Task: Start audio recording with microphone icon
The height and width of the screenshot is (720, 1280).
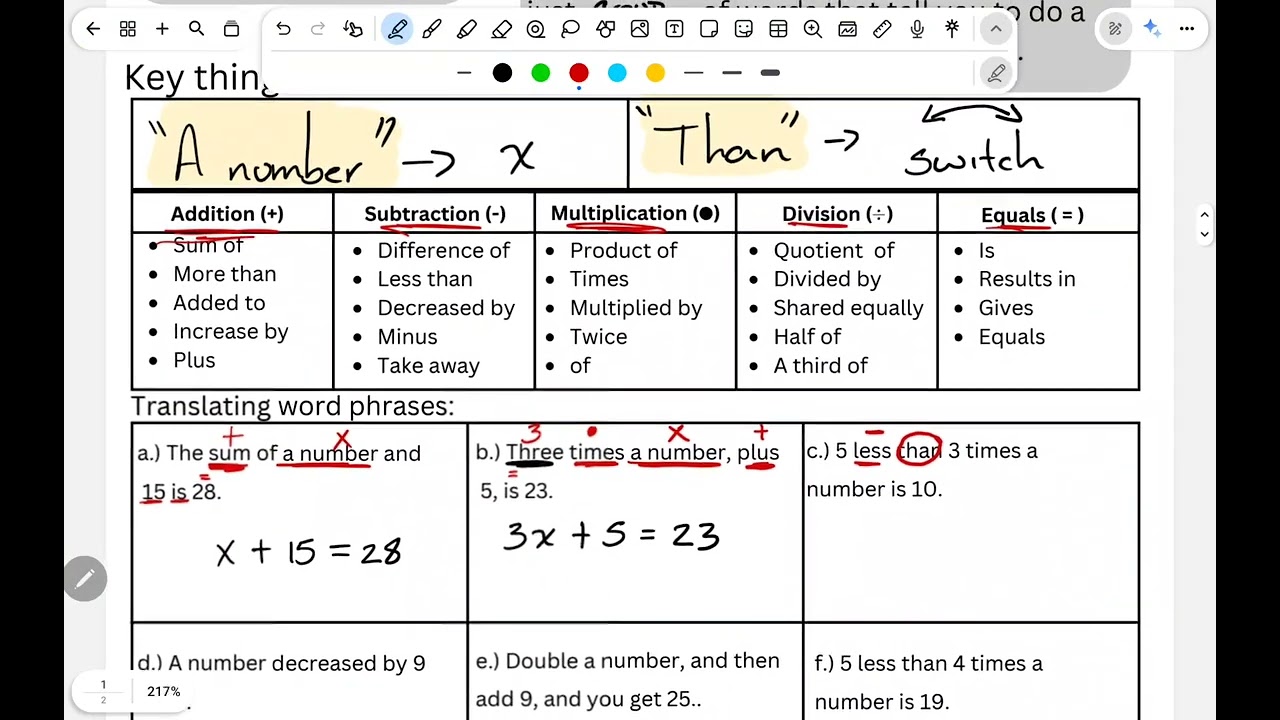Action: point(917,30)
